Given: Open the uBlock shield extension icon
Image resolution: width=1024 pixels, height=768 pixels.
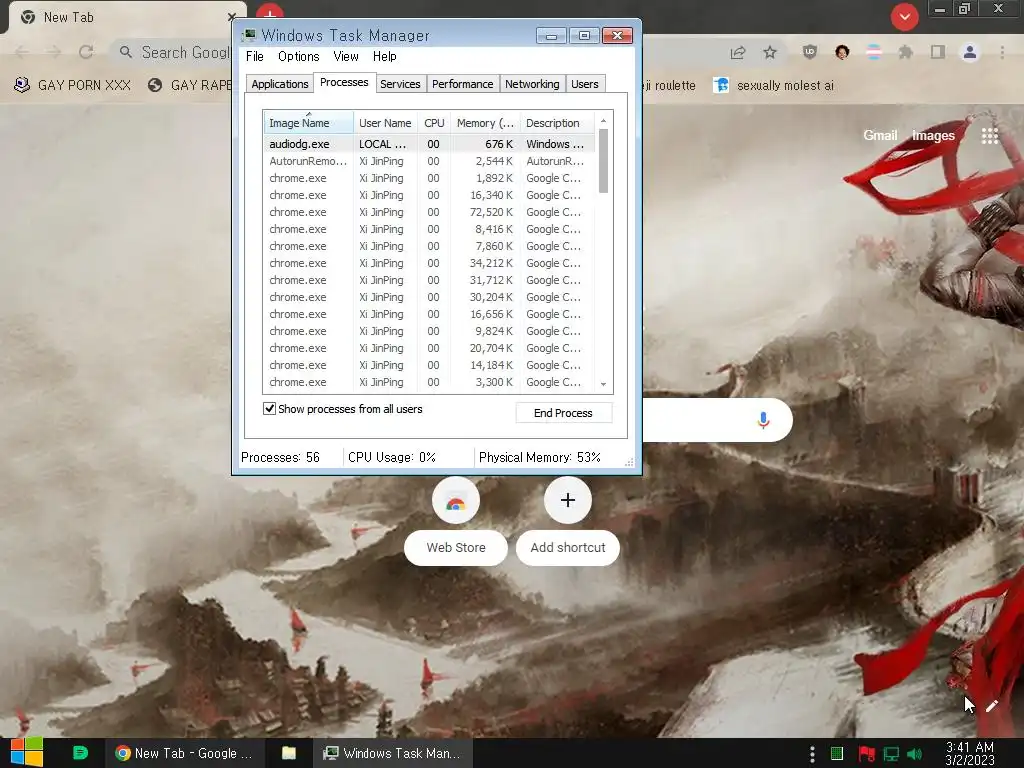Looking at the screenshot, I should coord(810,52).
